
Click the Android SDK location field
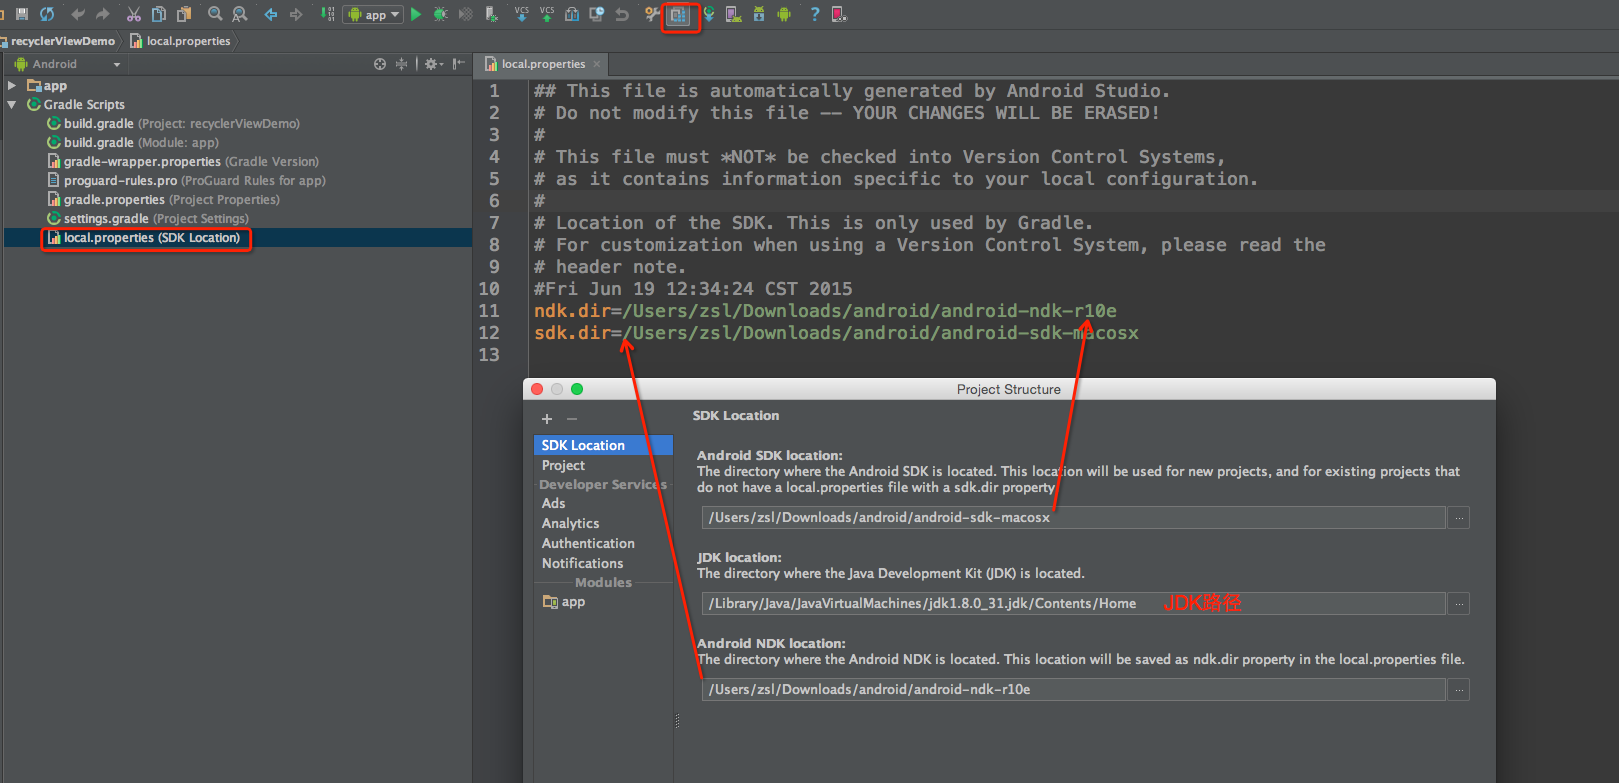1073,518
